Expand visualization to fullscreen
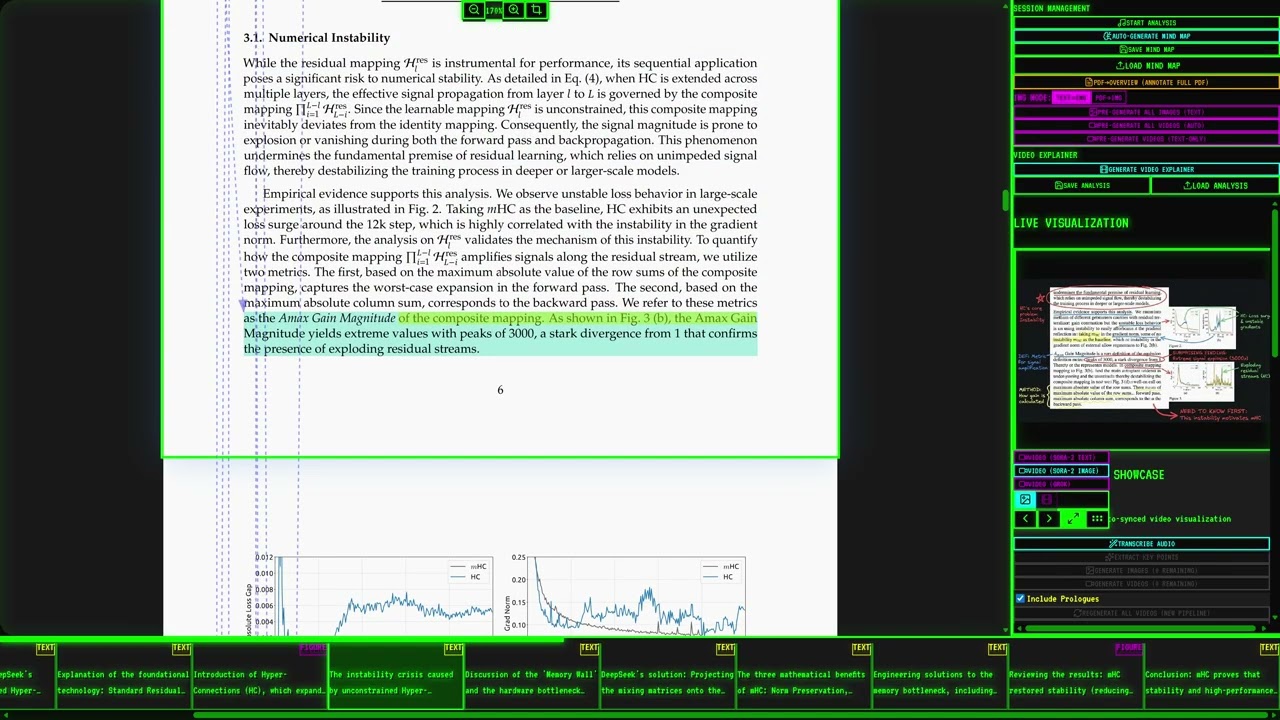Image resolution: width=1280 pixels, height=720 pixels. 1072,519
